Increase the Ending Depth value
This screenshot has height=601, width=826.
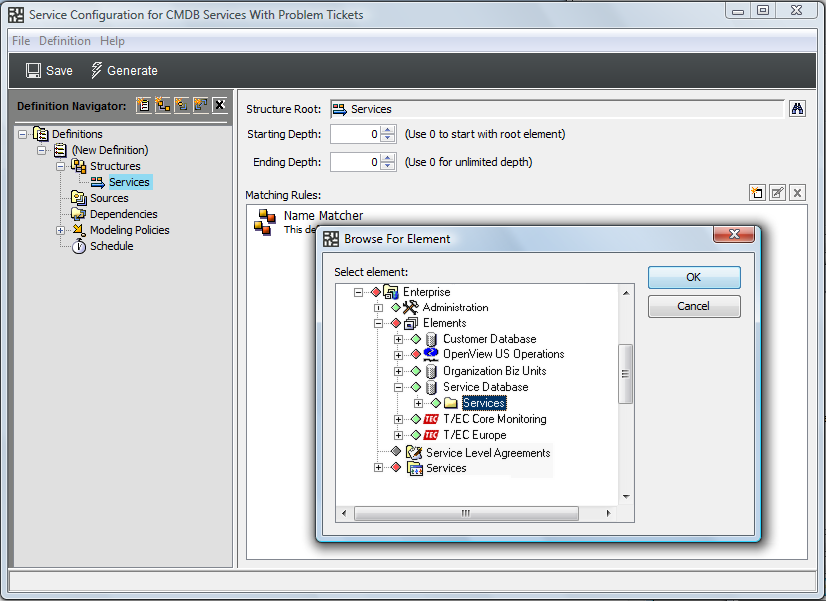(x=388, y=158)
